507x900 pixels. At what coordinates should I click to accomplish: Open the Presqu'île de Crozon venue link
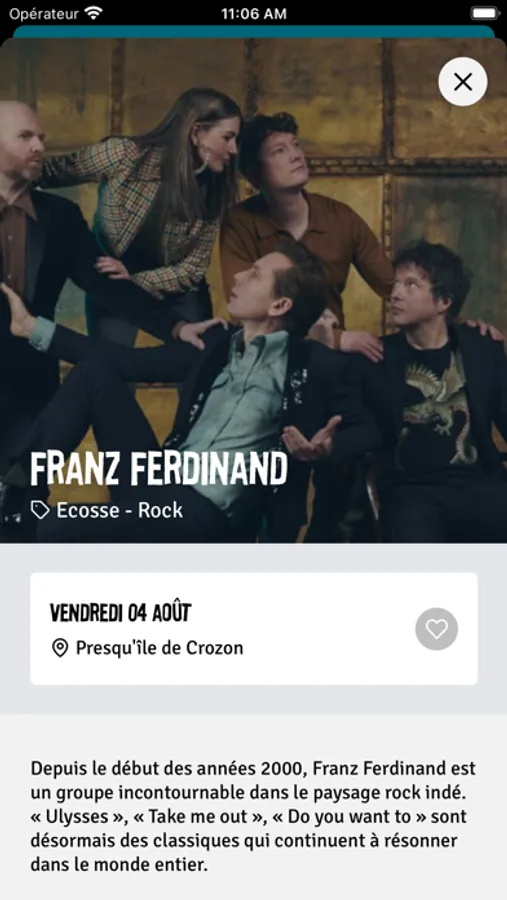[x=160, y=649]
